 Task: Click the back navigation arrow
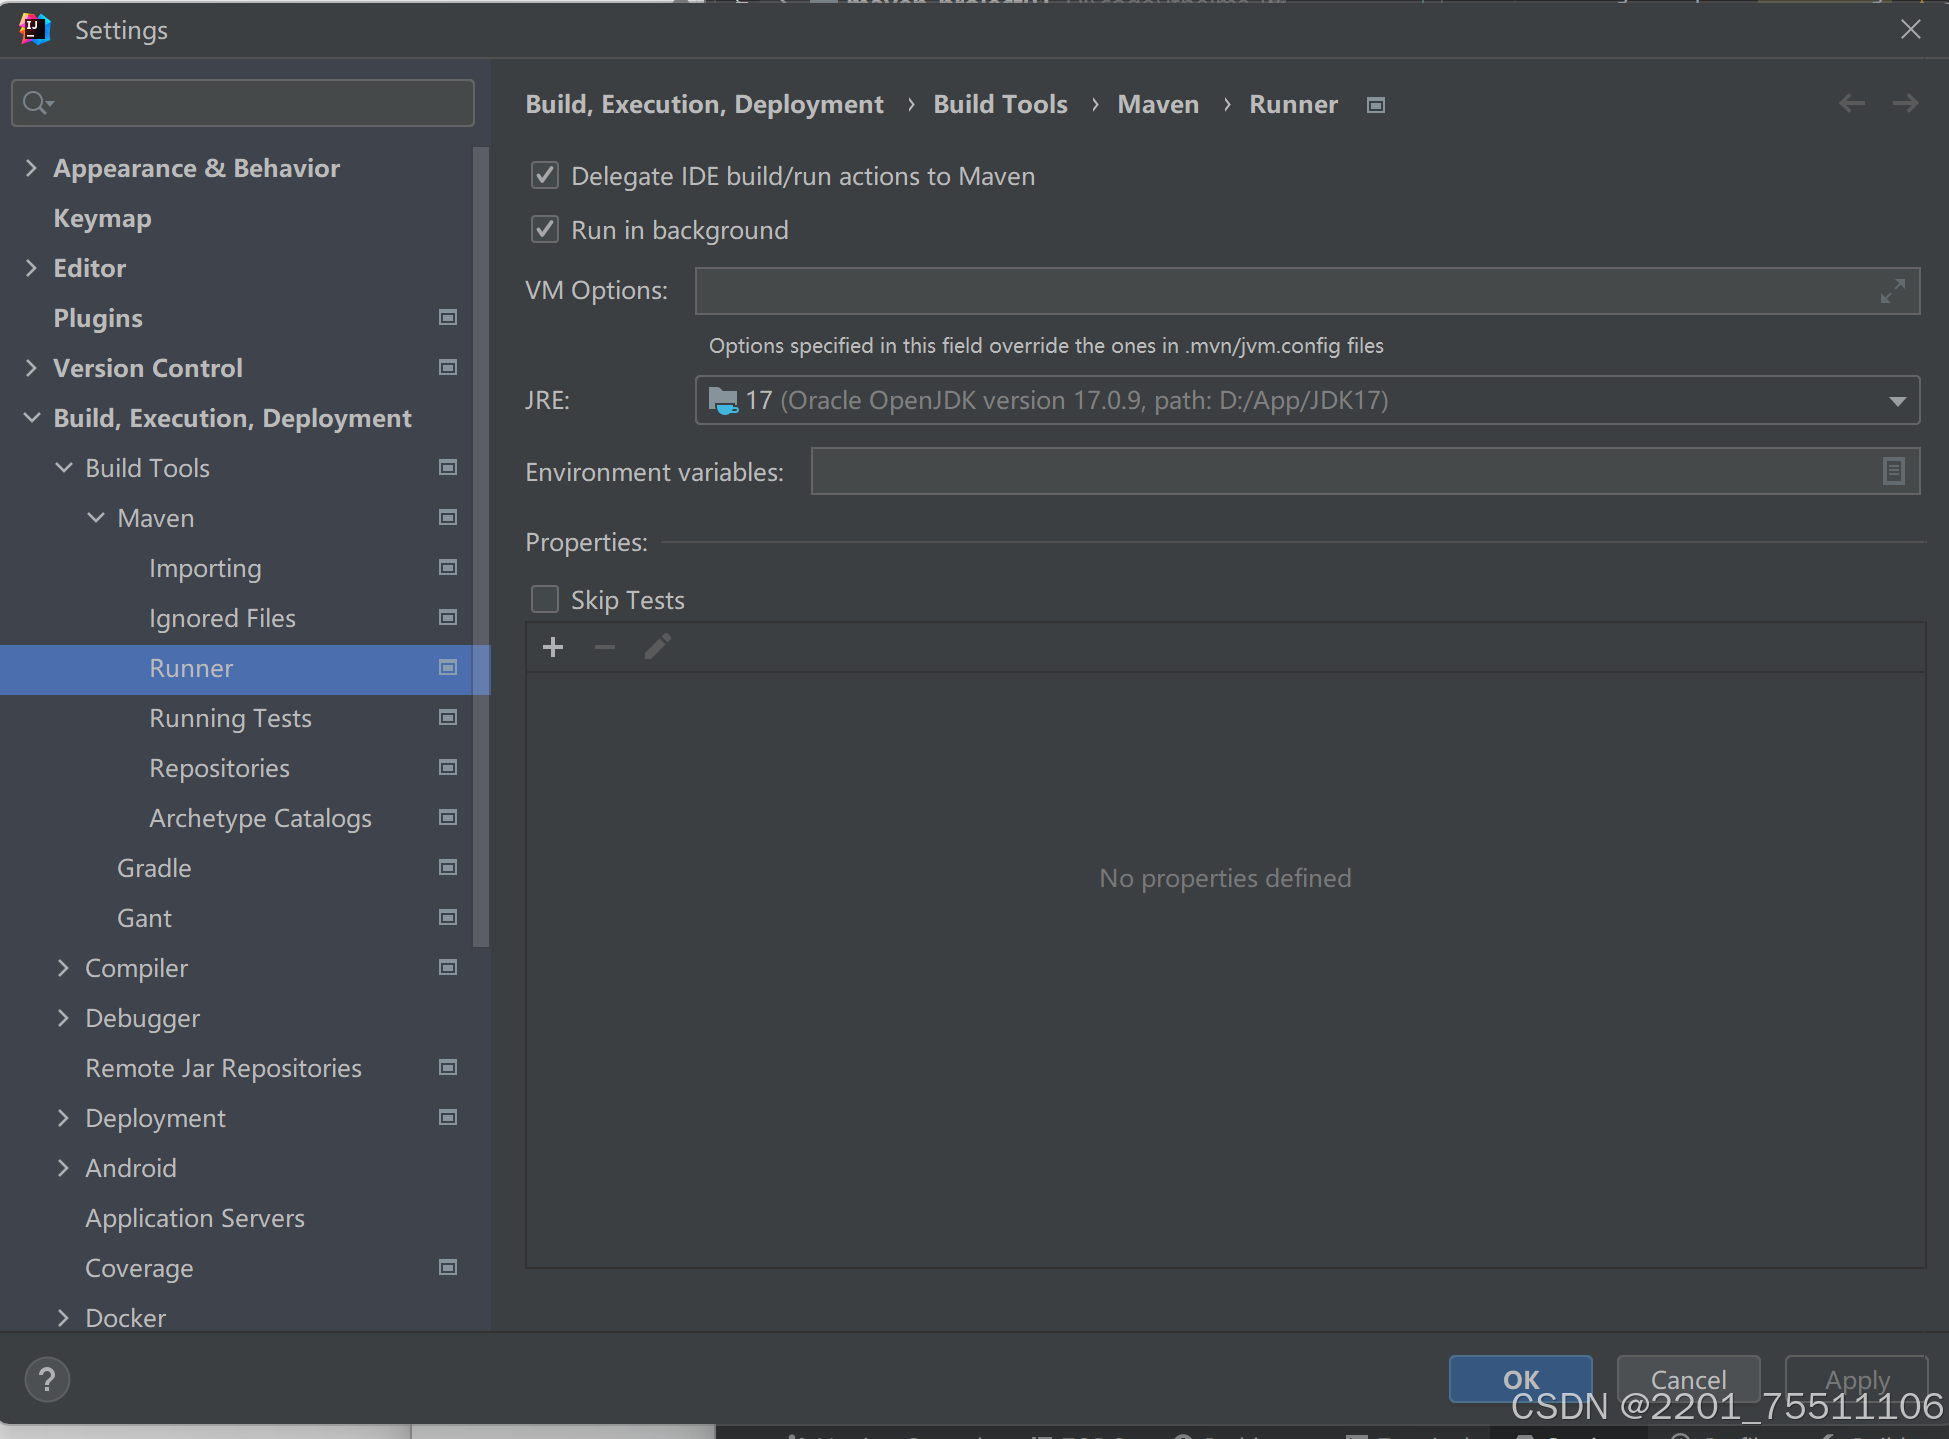[1851, 104]
